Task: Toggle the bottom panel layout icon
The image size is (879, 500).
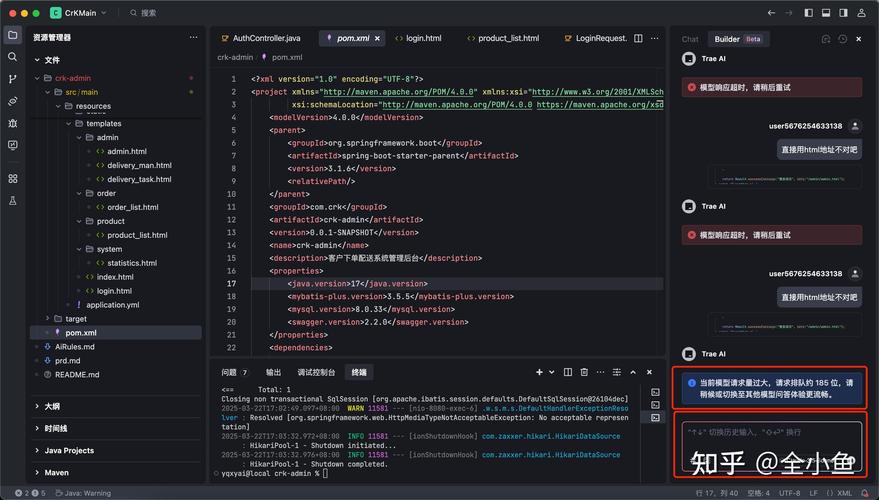Action: pos(826,12)
